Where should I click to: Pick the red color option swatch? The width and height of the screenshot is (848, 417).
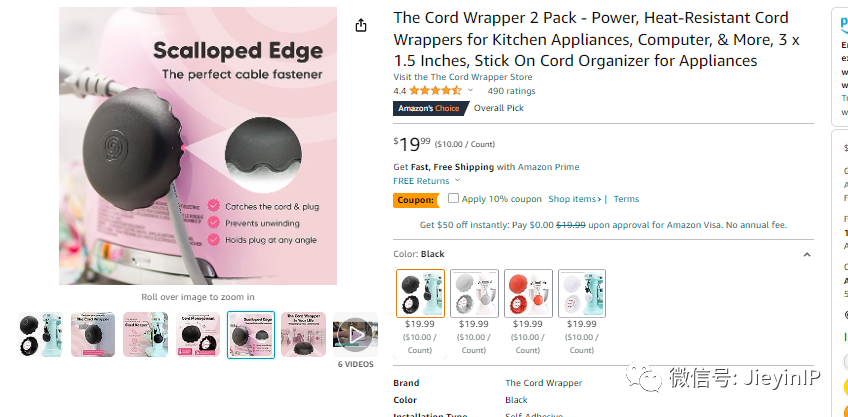tap(528, 294)
